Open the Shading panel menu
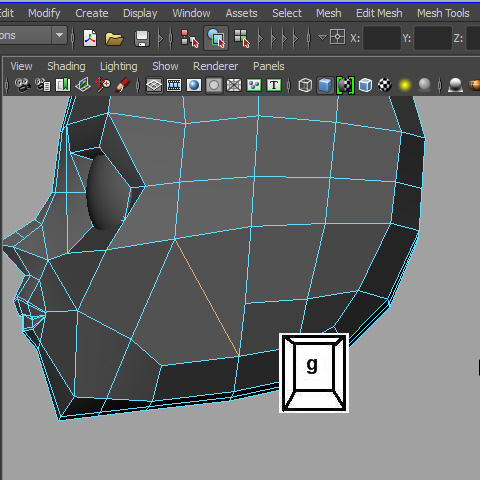 66,66
